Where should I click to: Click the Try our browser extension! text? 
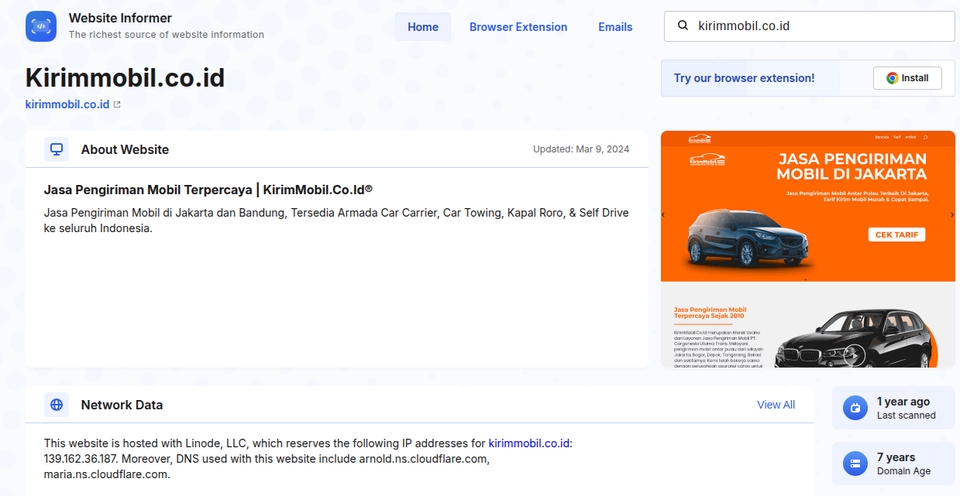click(x=744, y=78)
